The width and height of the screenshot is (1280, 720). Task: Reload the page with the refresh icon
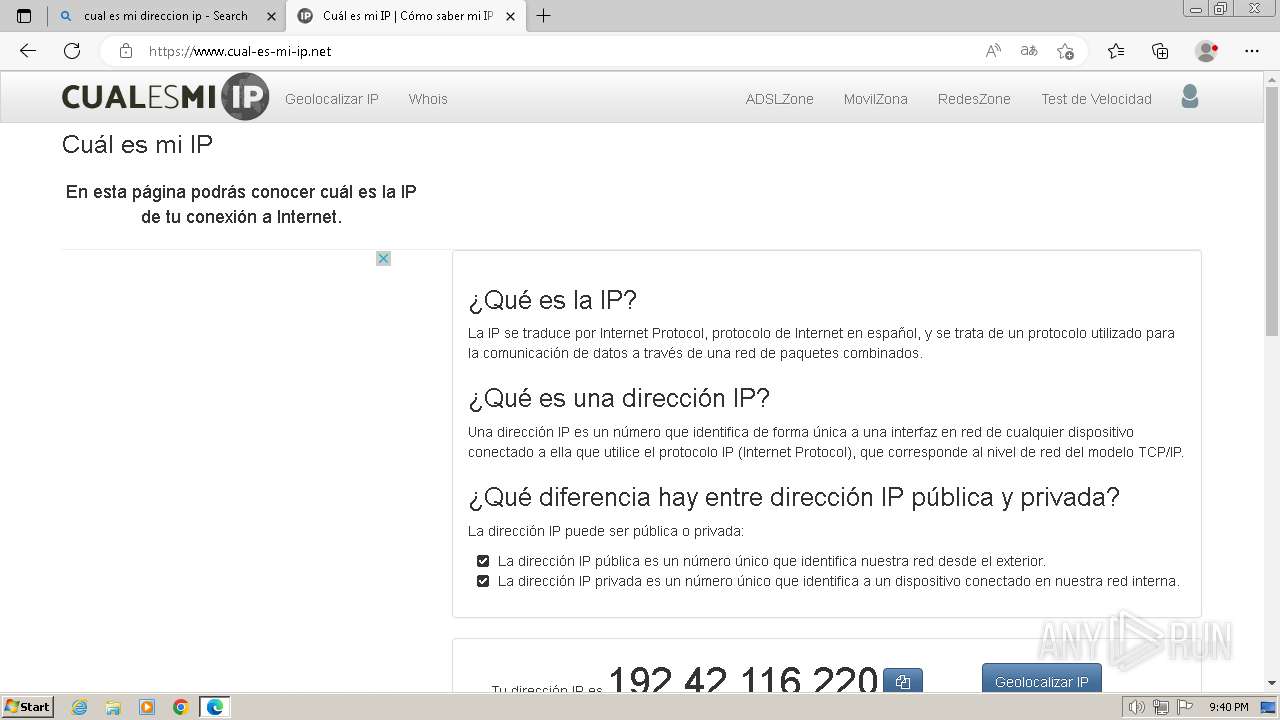coord(72,51)
